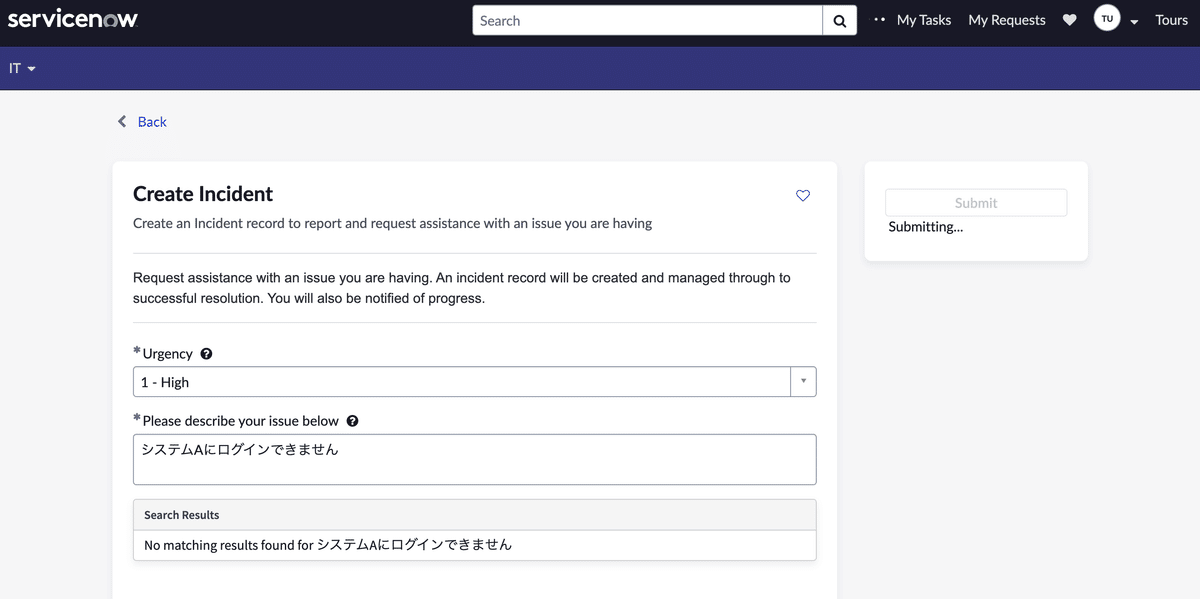Show help for the Urgency field
The image size is (1200, 599).
coord(206,354)
